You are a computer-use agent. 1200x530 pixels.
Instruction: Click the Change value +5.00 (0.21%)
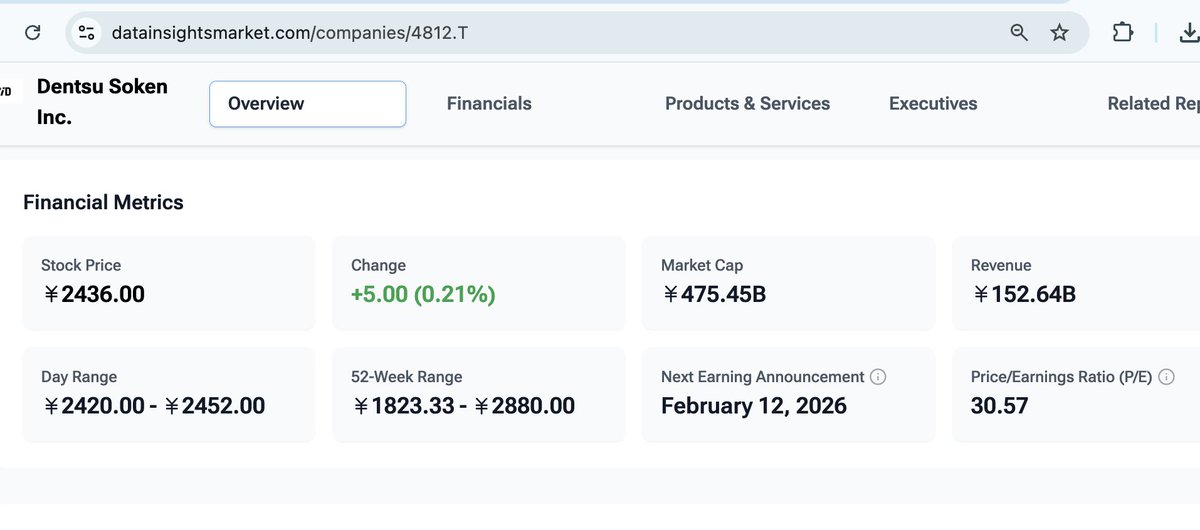pos(423,295)
